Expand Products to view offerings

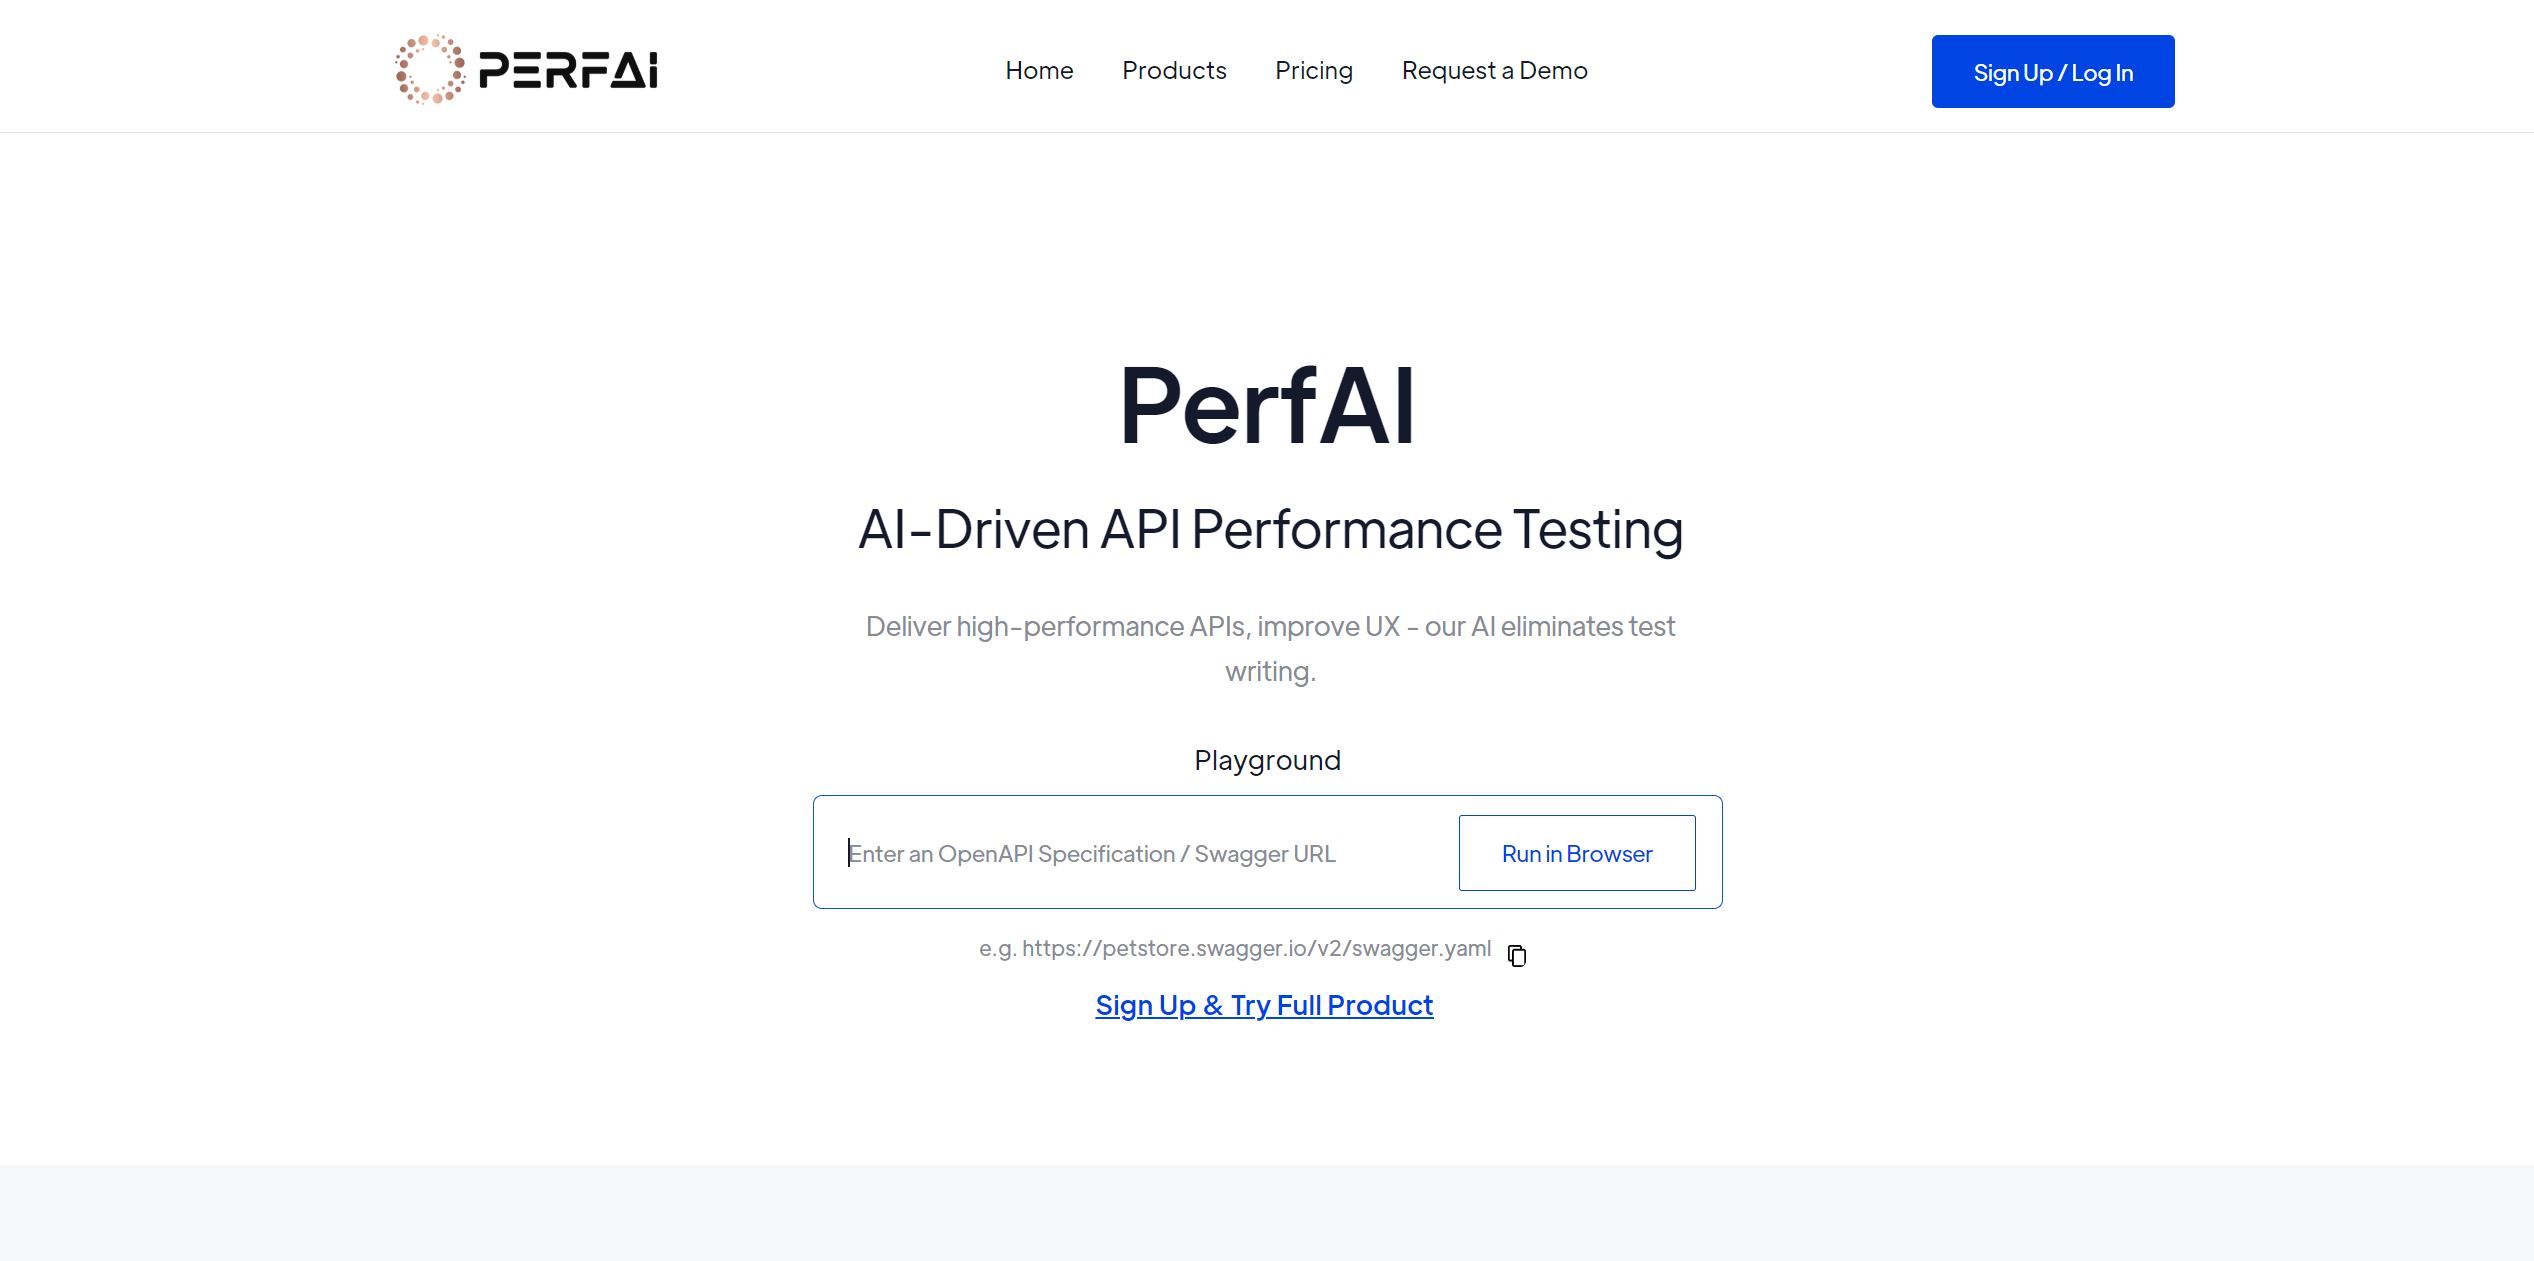pos(1174,70)
